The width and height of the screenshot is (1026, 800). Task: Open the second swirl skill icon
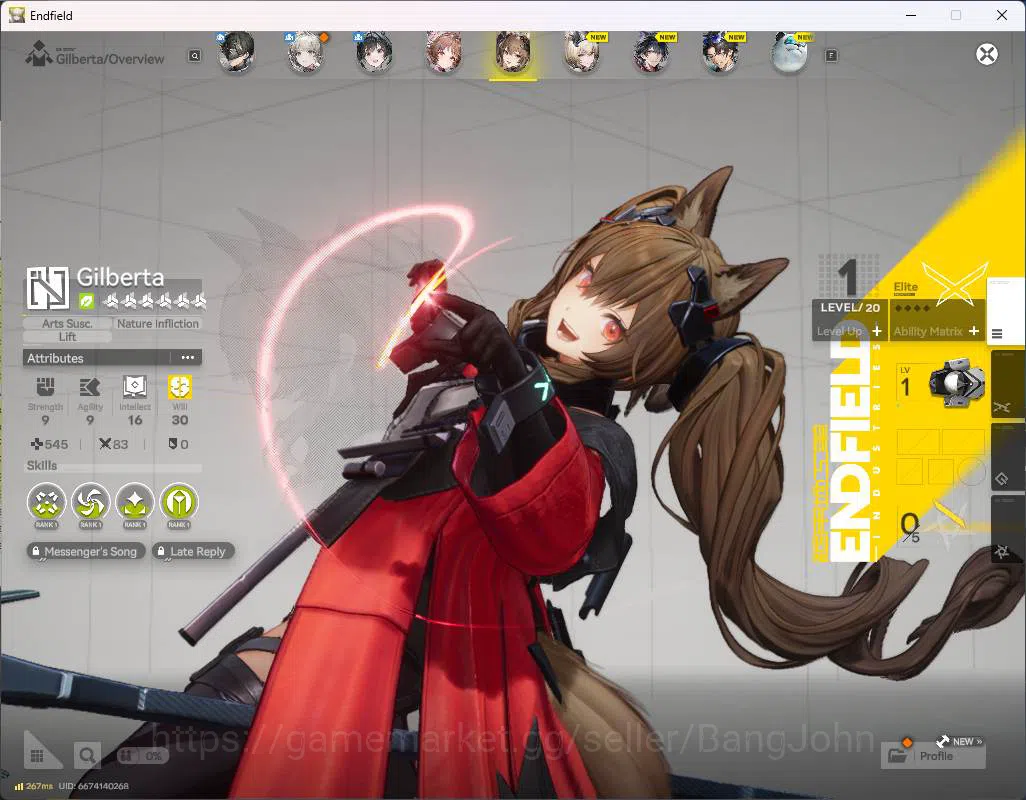[x=90, y=502]
